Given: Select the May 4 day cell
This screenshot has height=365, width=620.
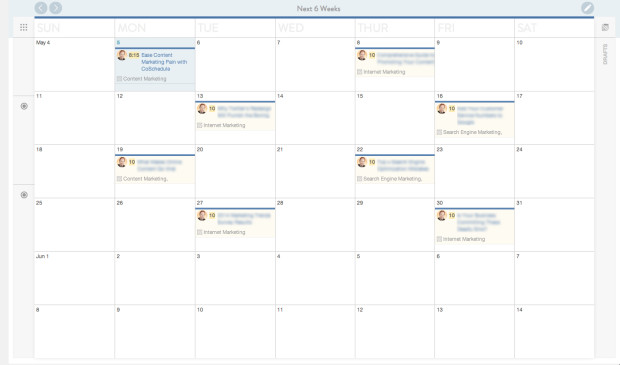Looking at the screenshot, I should point(74,64).
